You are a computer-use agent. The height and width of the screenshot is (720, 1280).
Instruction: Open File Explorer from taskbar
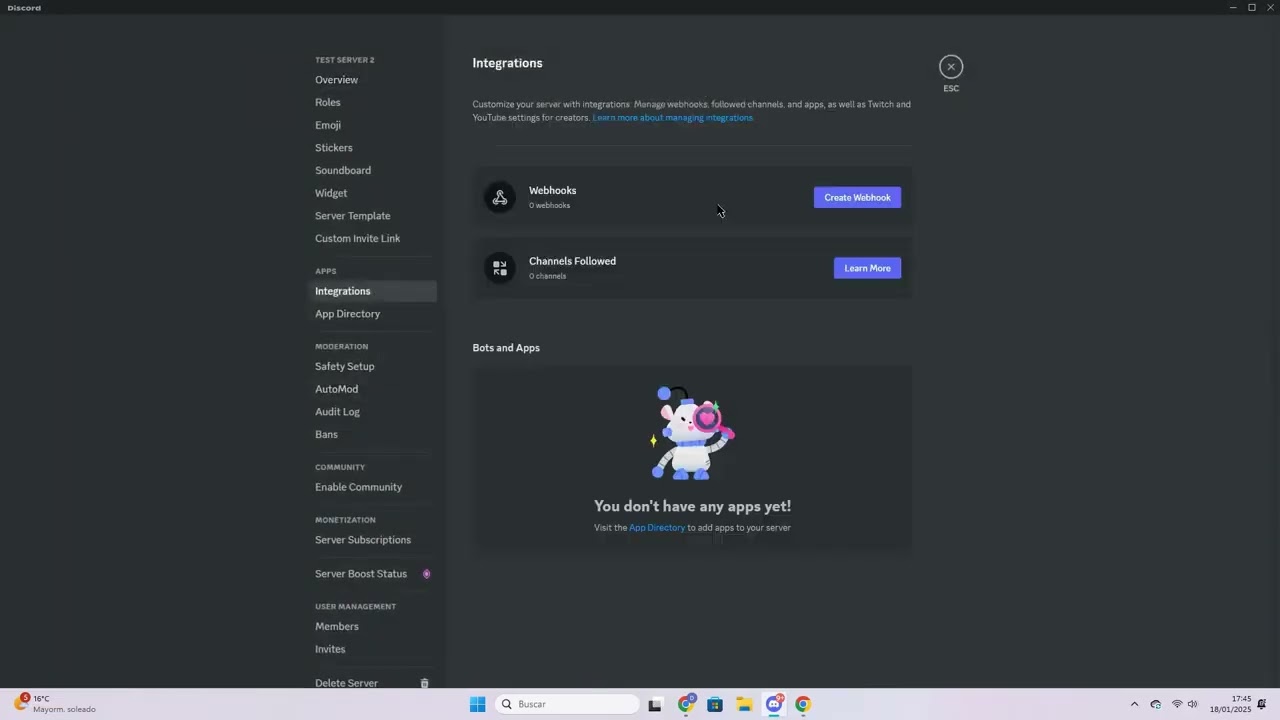point(744,704)
